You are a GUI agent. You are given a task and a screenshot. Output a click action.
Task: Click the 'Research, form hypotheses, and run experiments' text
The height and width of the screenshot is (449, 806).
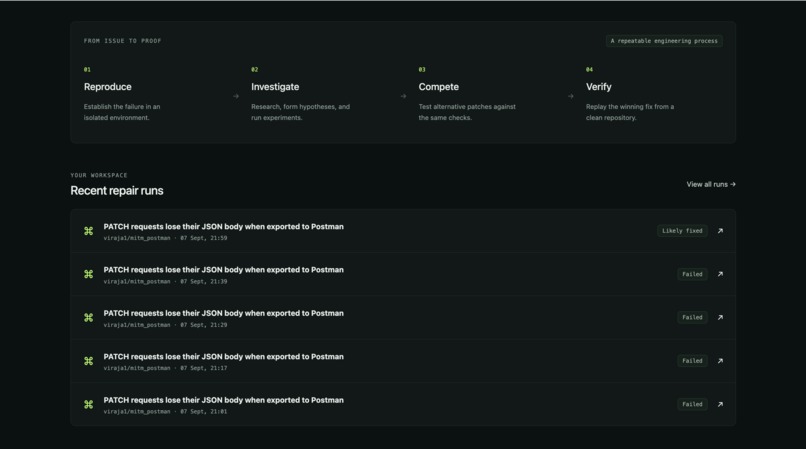[300, 112]
